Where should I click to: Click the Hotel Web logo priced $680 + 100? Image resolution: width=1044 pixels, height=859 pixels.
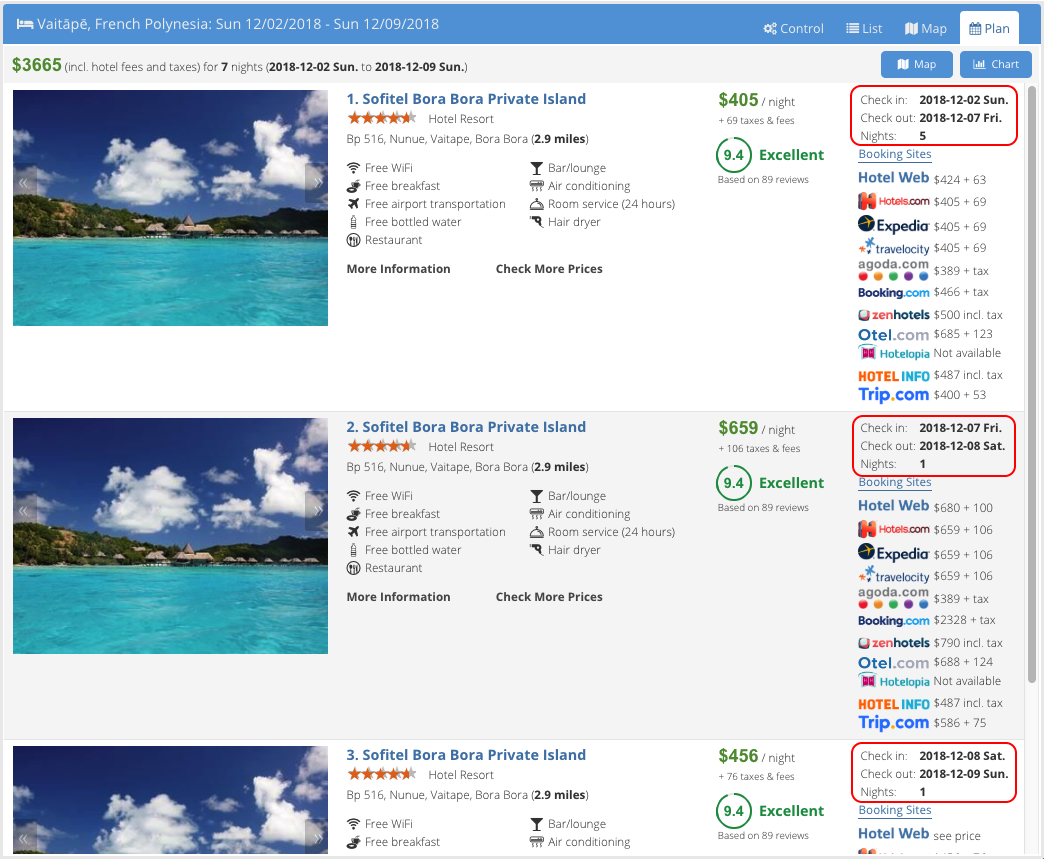pyautogui.click(x=894, y=506)
